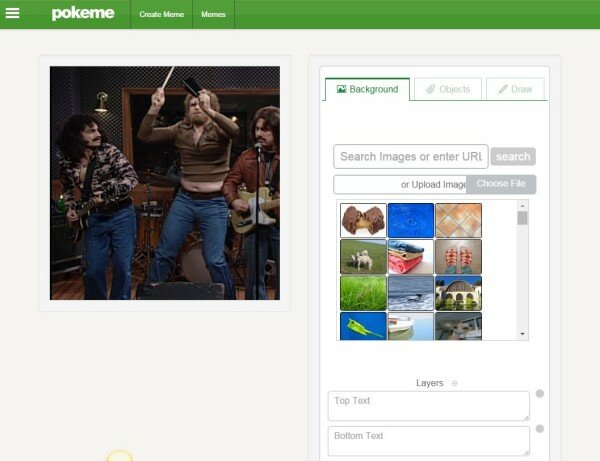Screen dimensions: 600x461
Task: Click the pokeme logo
Action: coord(83,14)
